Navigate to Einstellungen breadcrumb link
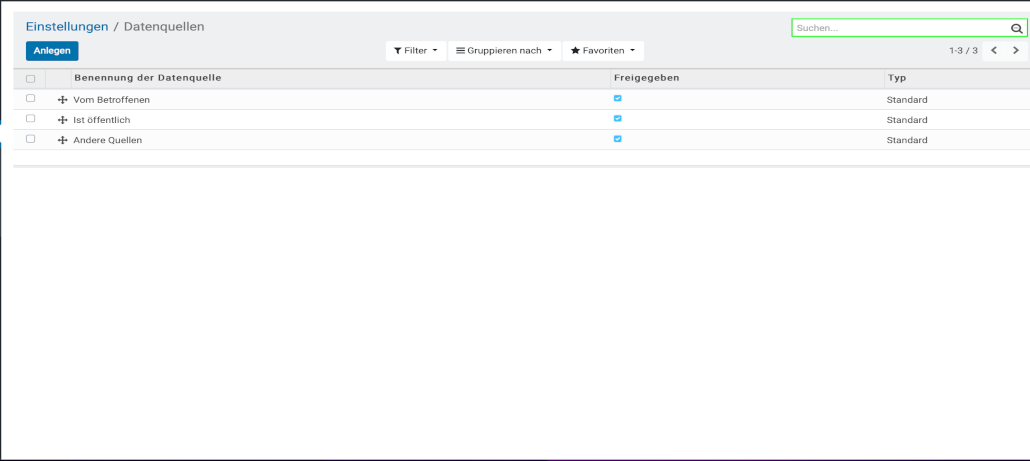 [x=67, y=26]
